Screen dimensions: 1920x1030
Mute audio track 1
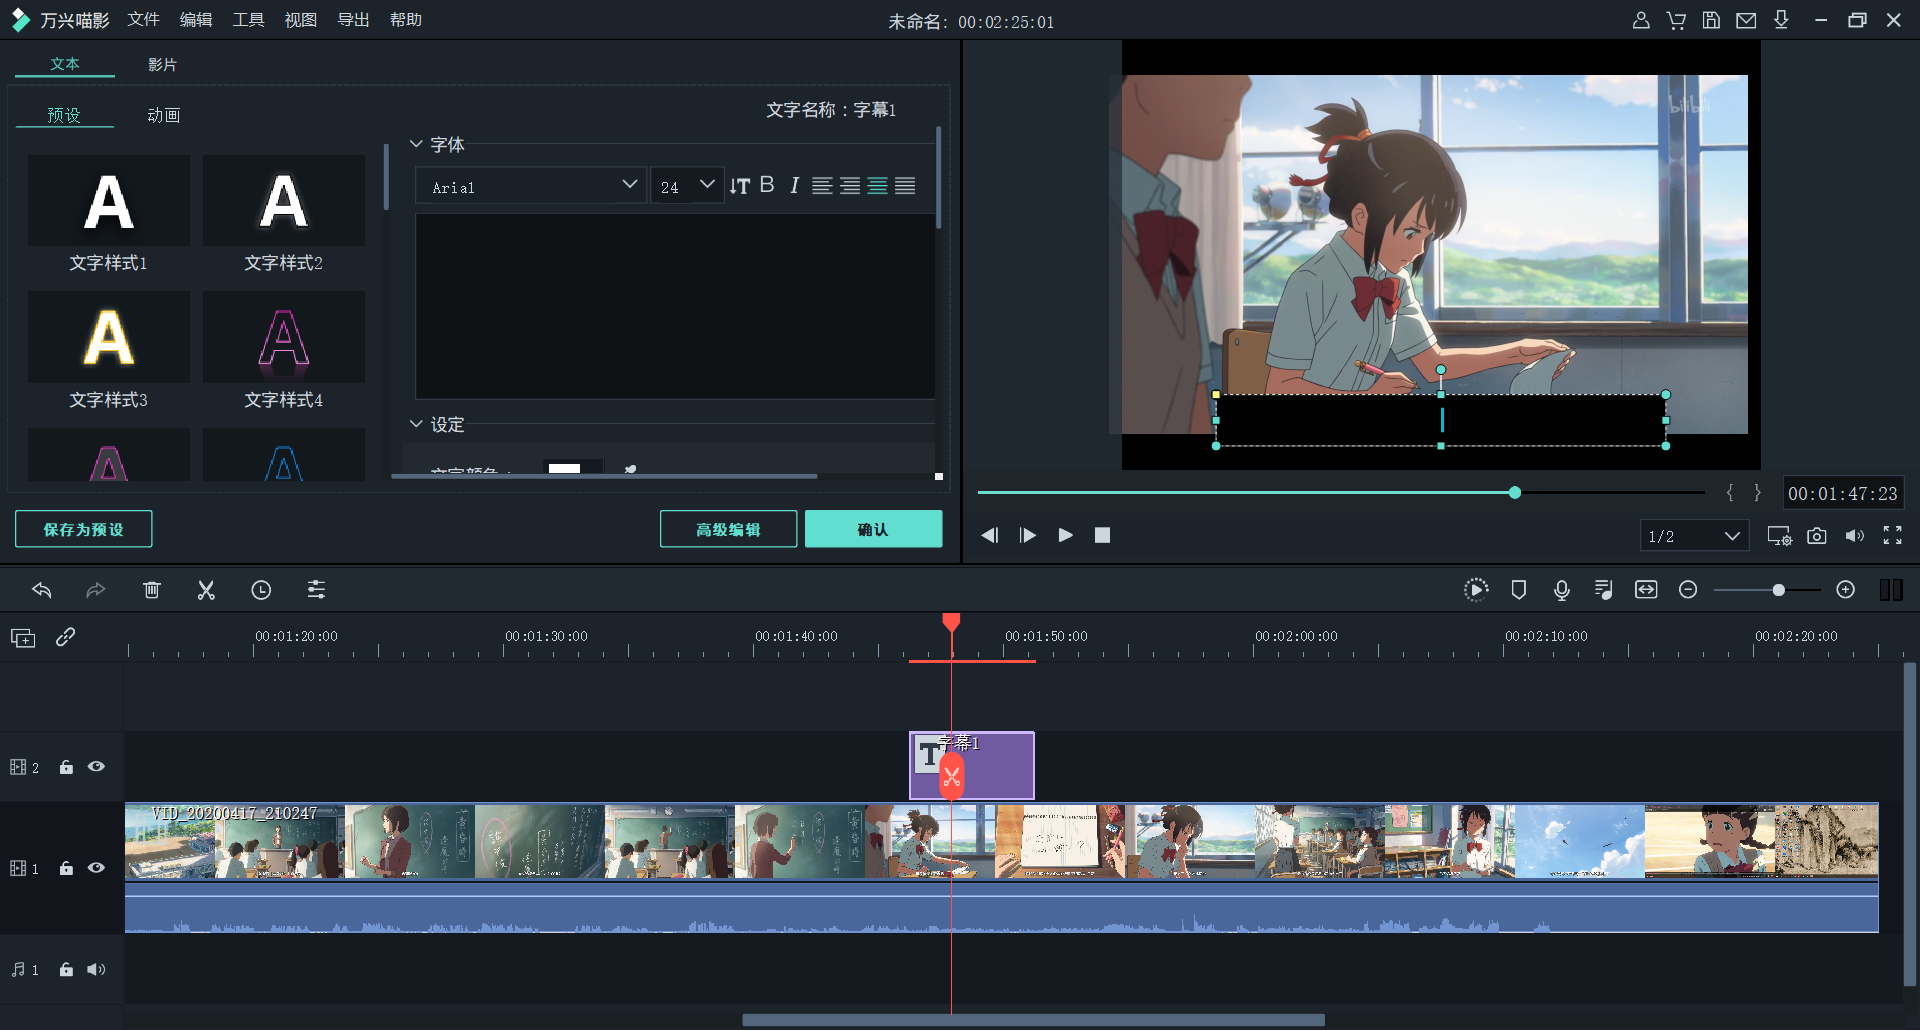[x=96, y=969]
